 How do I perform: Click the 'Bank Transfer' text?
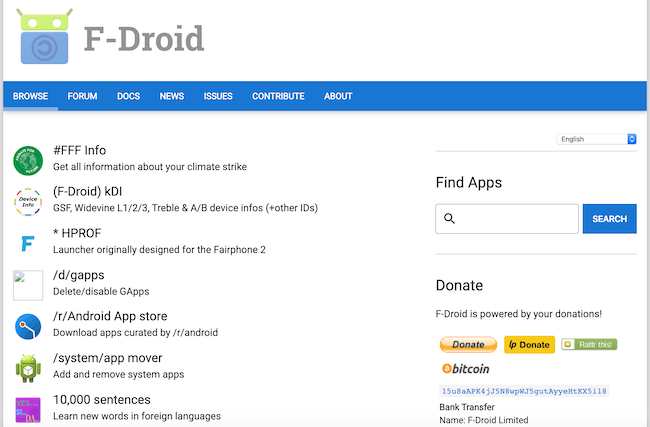[467, 407]
